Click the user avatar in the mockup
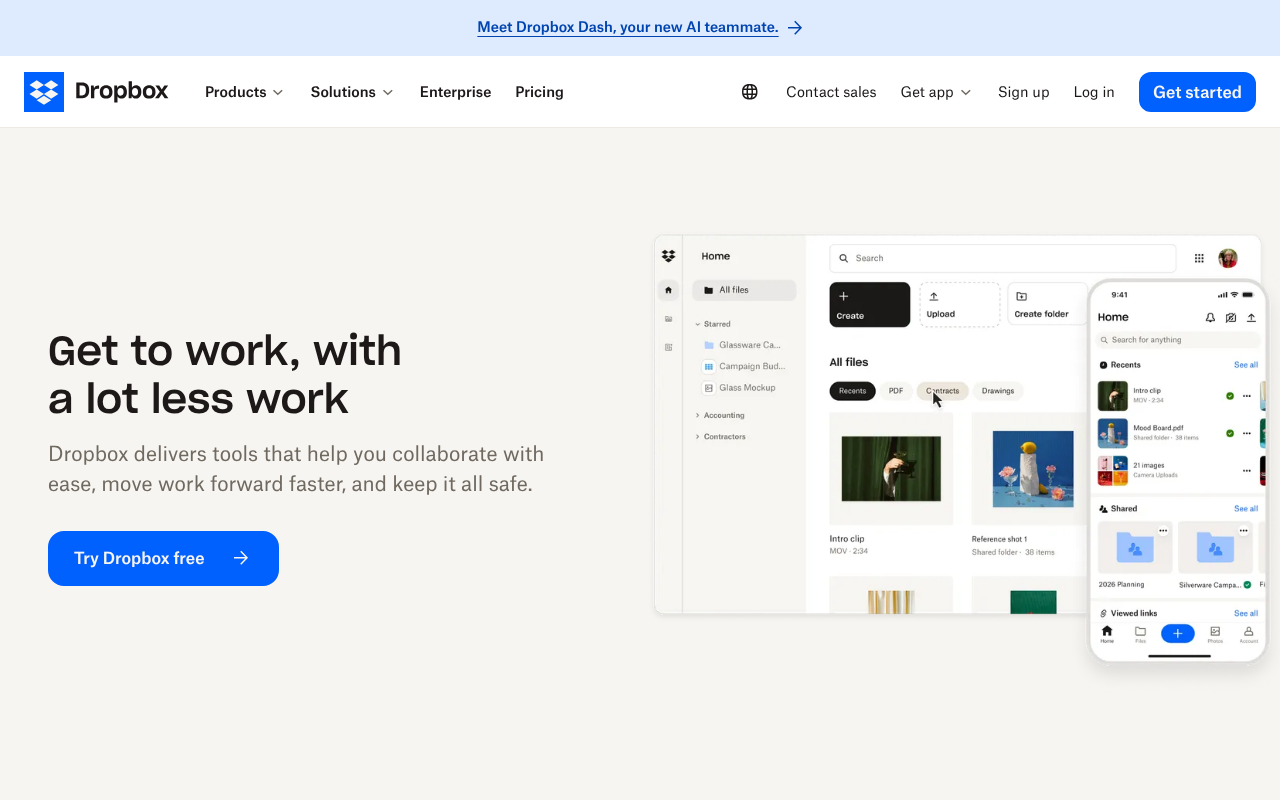 point(1228,258)
